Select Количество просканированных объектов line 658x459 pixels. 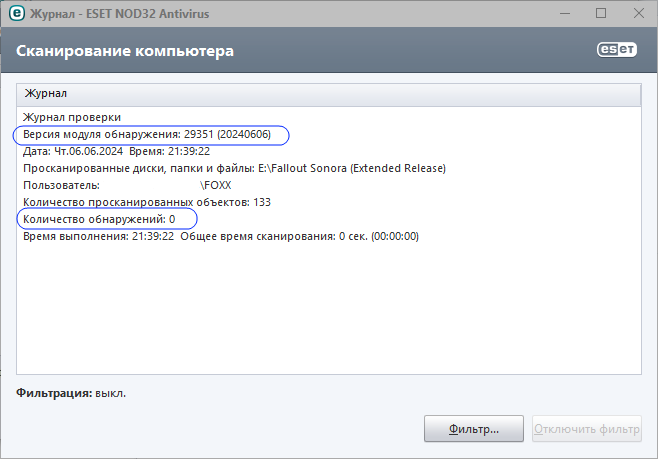(147, 202)
